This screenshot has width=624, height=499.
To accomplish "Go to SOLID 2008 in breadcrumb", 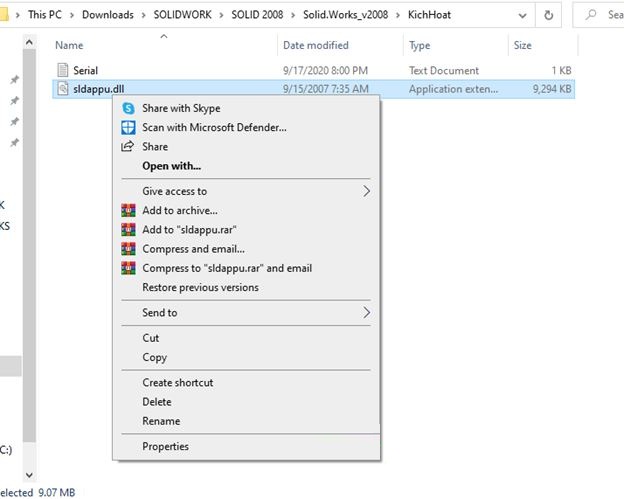I will coord(257,15).
